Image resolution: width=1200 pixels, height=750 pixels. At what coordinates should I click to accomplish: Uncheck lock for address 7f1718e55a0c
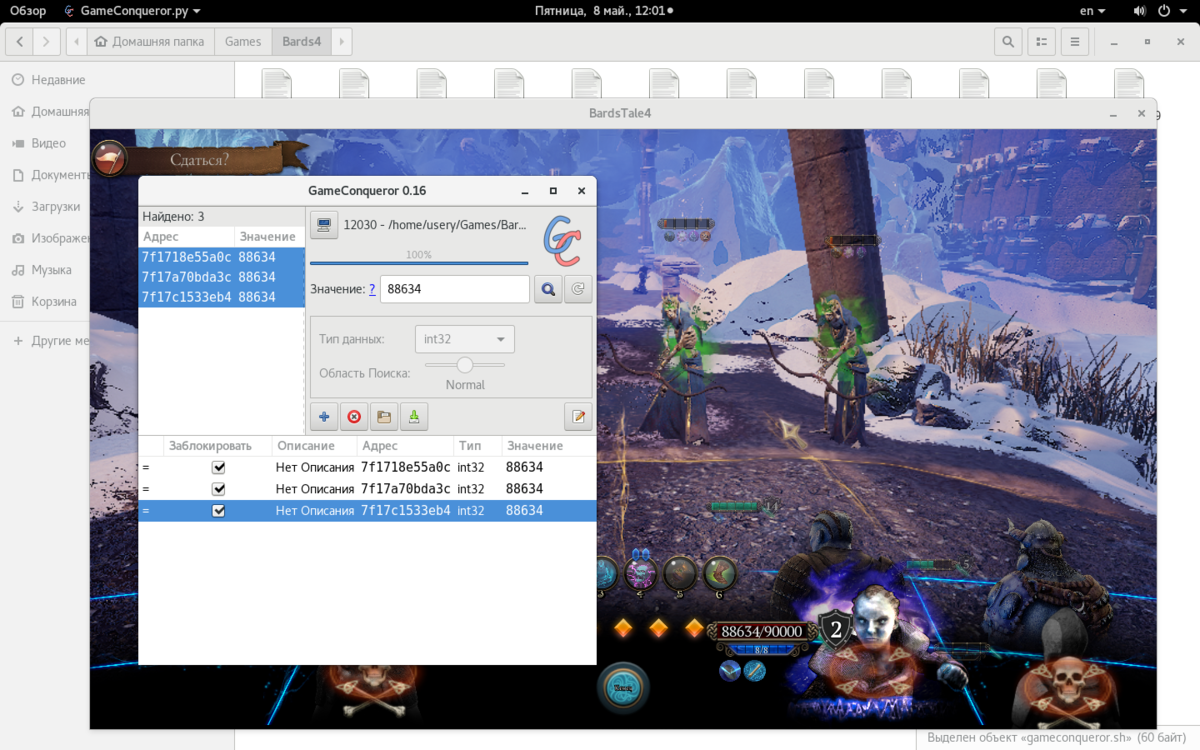(219, 467)
